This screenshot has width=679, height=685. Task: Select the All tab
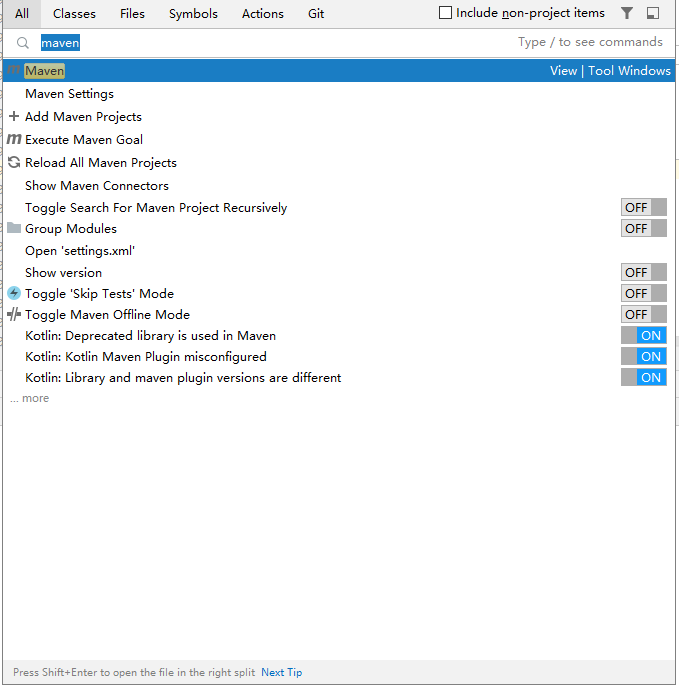point(22,14)
